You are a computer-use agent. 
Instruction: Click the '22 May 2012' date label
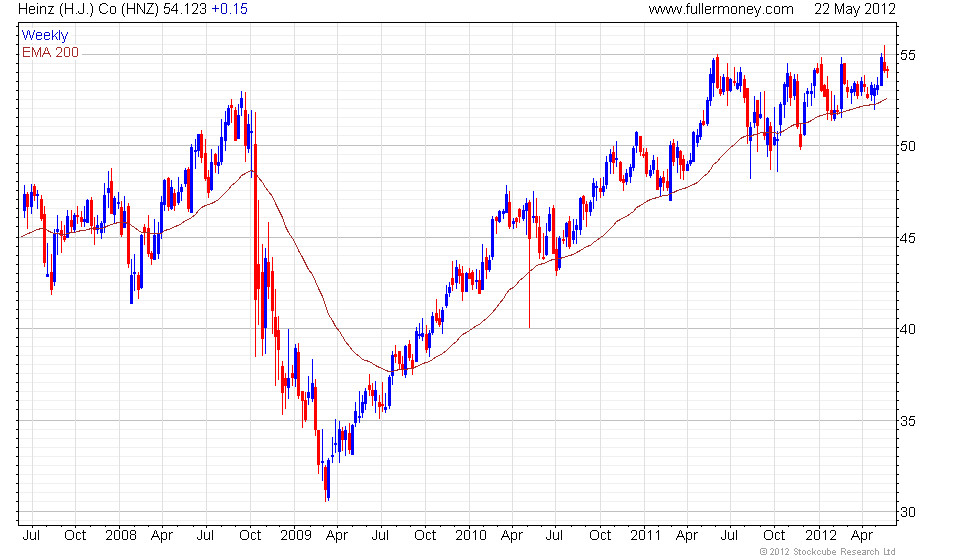click(x=854, y=9)
